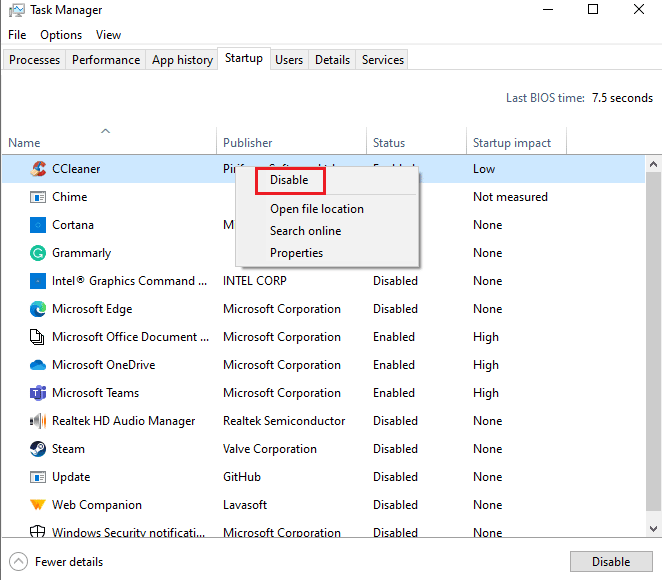Click the scrollbar up arrow

(654, 164)
